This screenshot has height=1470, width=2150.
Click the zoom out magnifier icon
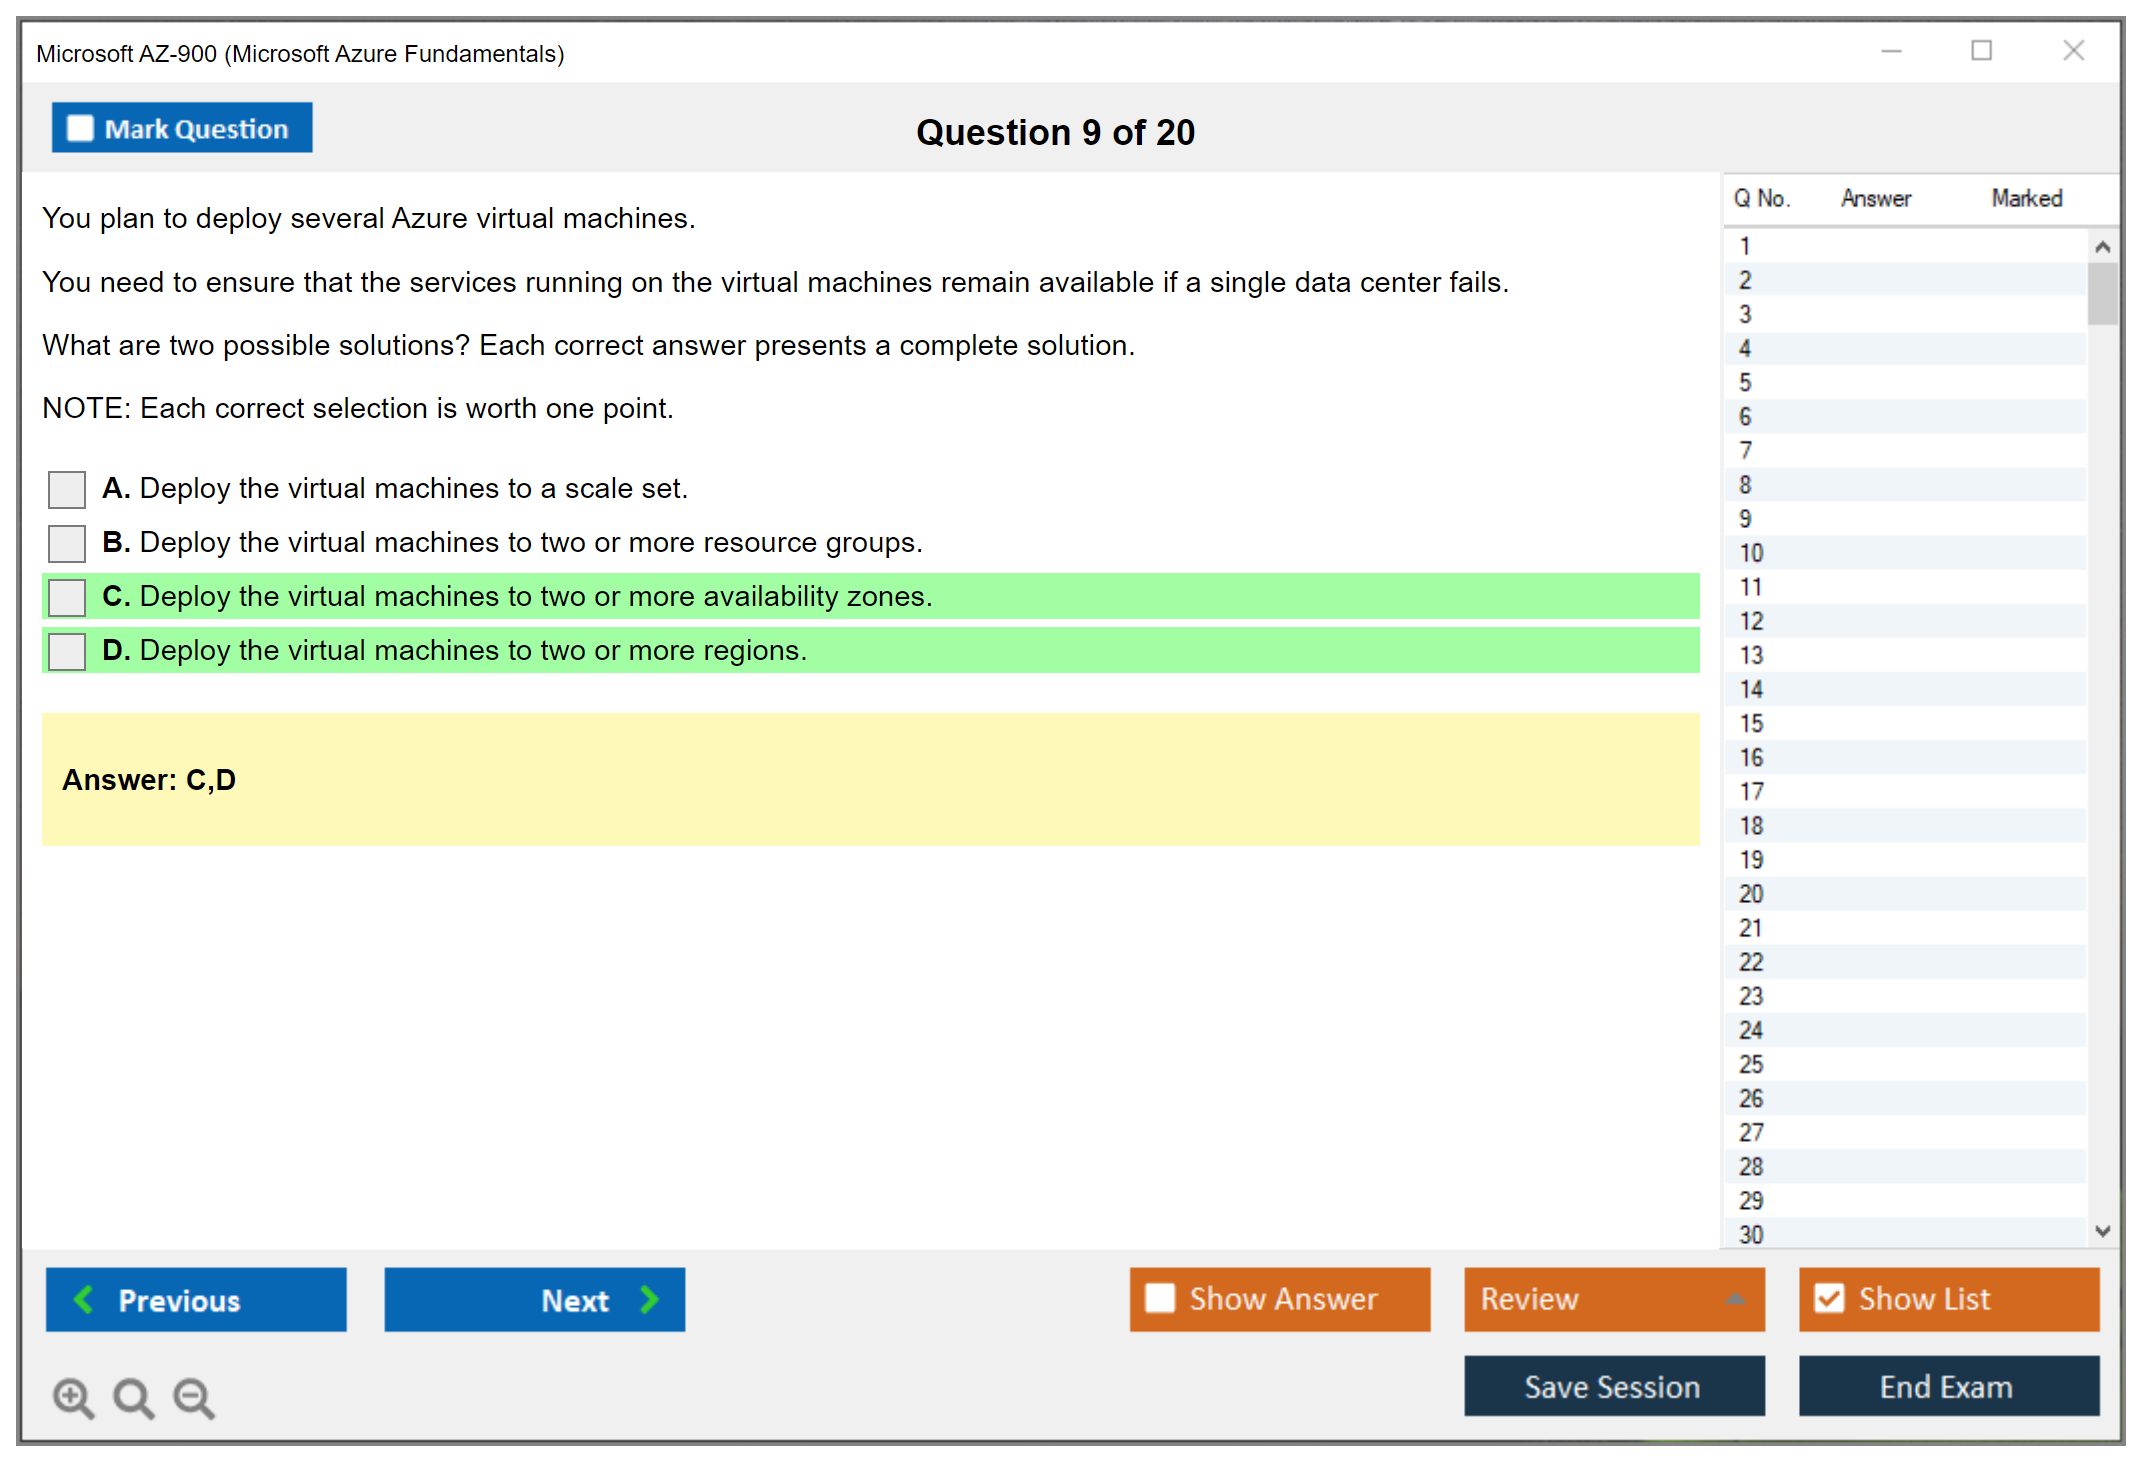[194, 1397]
